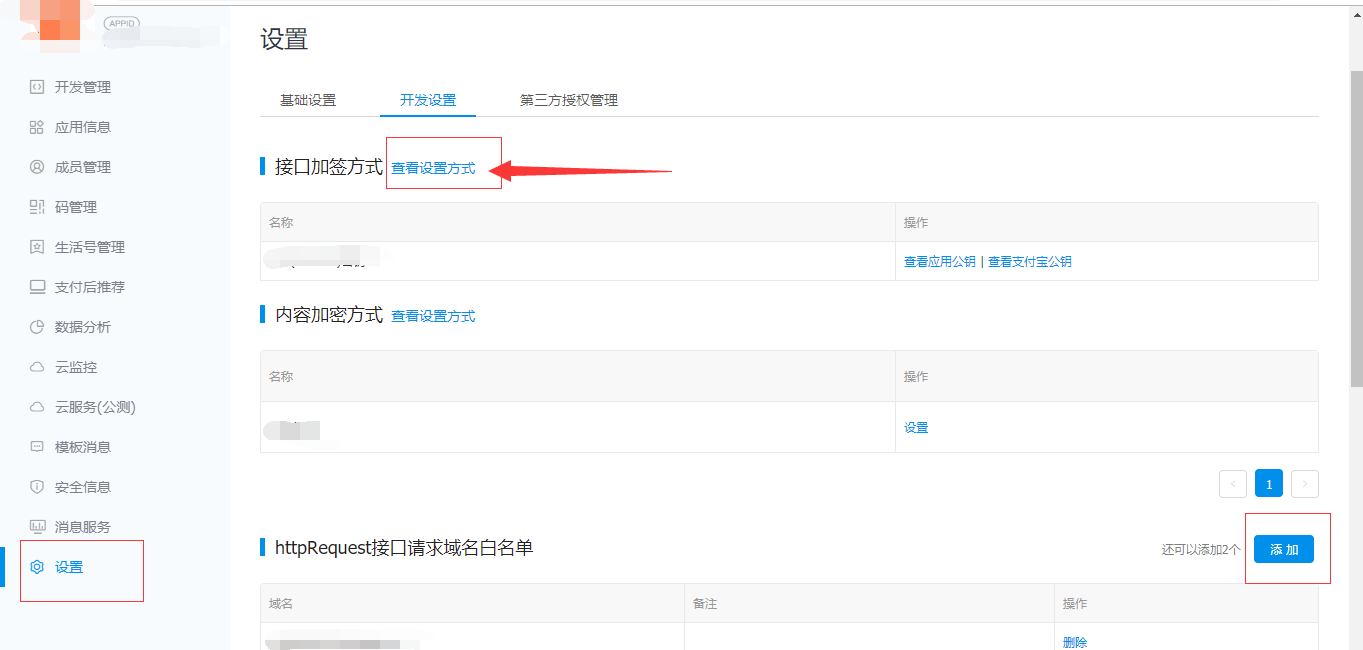This screenshot has width=1363, height=650.
Task: Switch to the 第三方授权管理 tab
Action: point(568,100)
